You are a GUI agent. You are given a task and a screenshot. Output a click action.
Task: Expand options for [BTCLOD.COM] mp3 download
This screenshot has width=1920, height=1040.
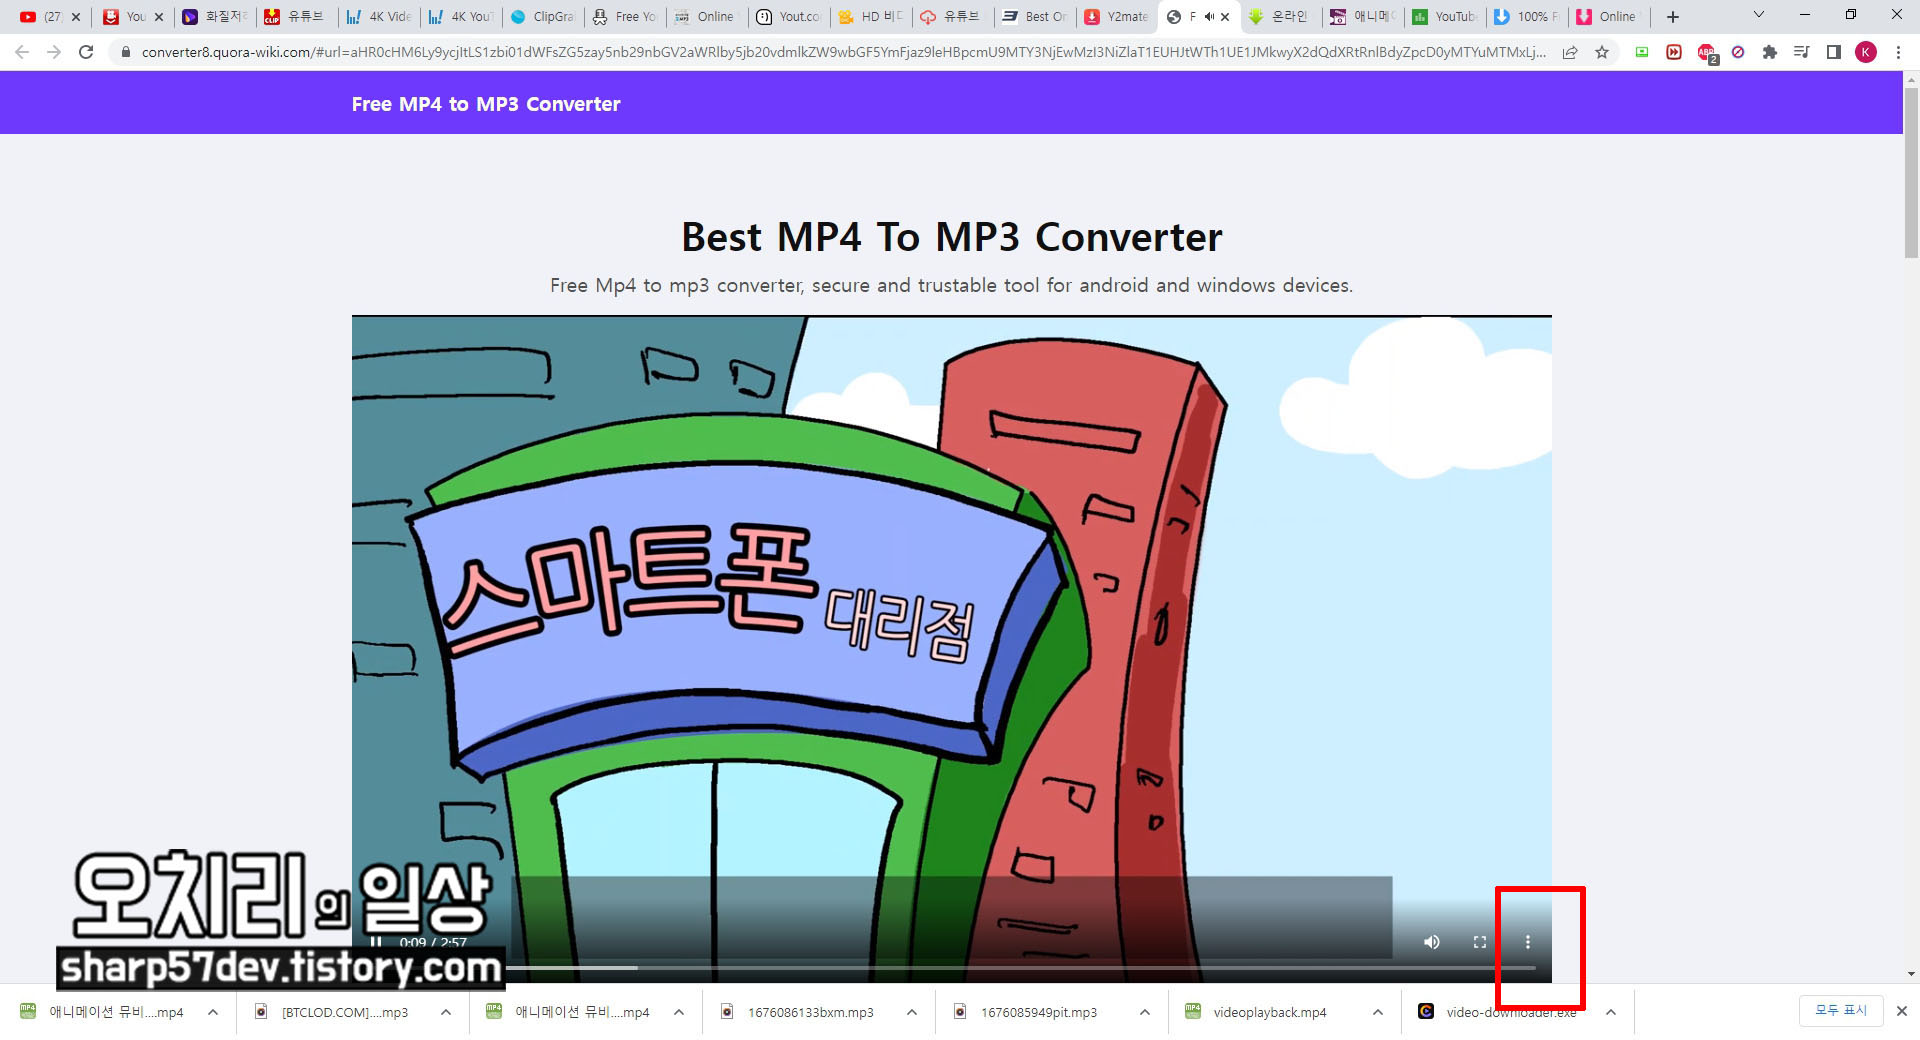[x=445, y=1012]
